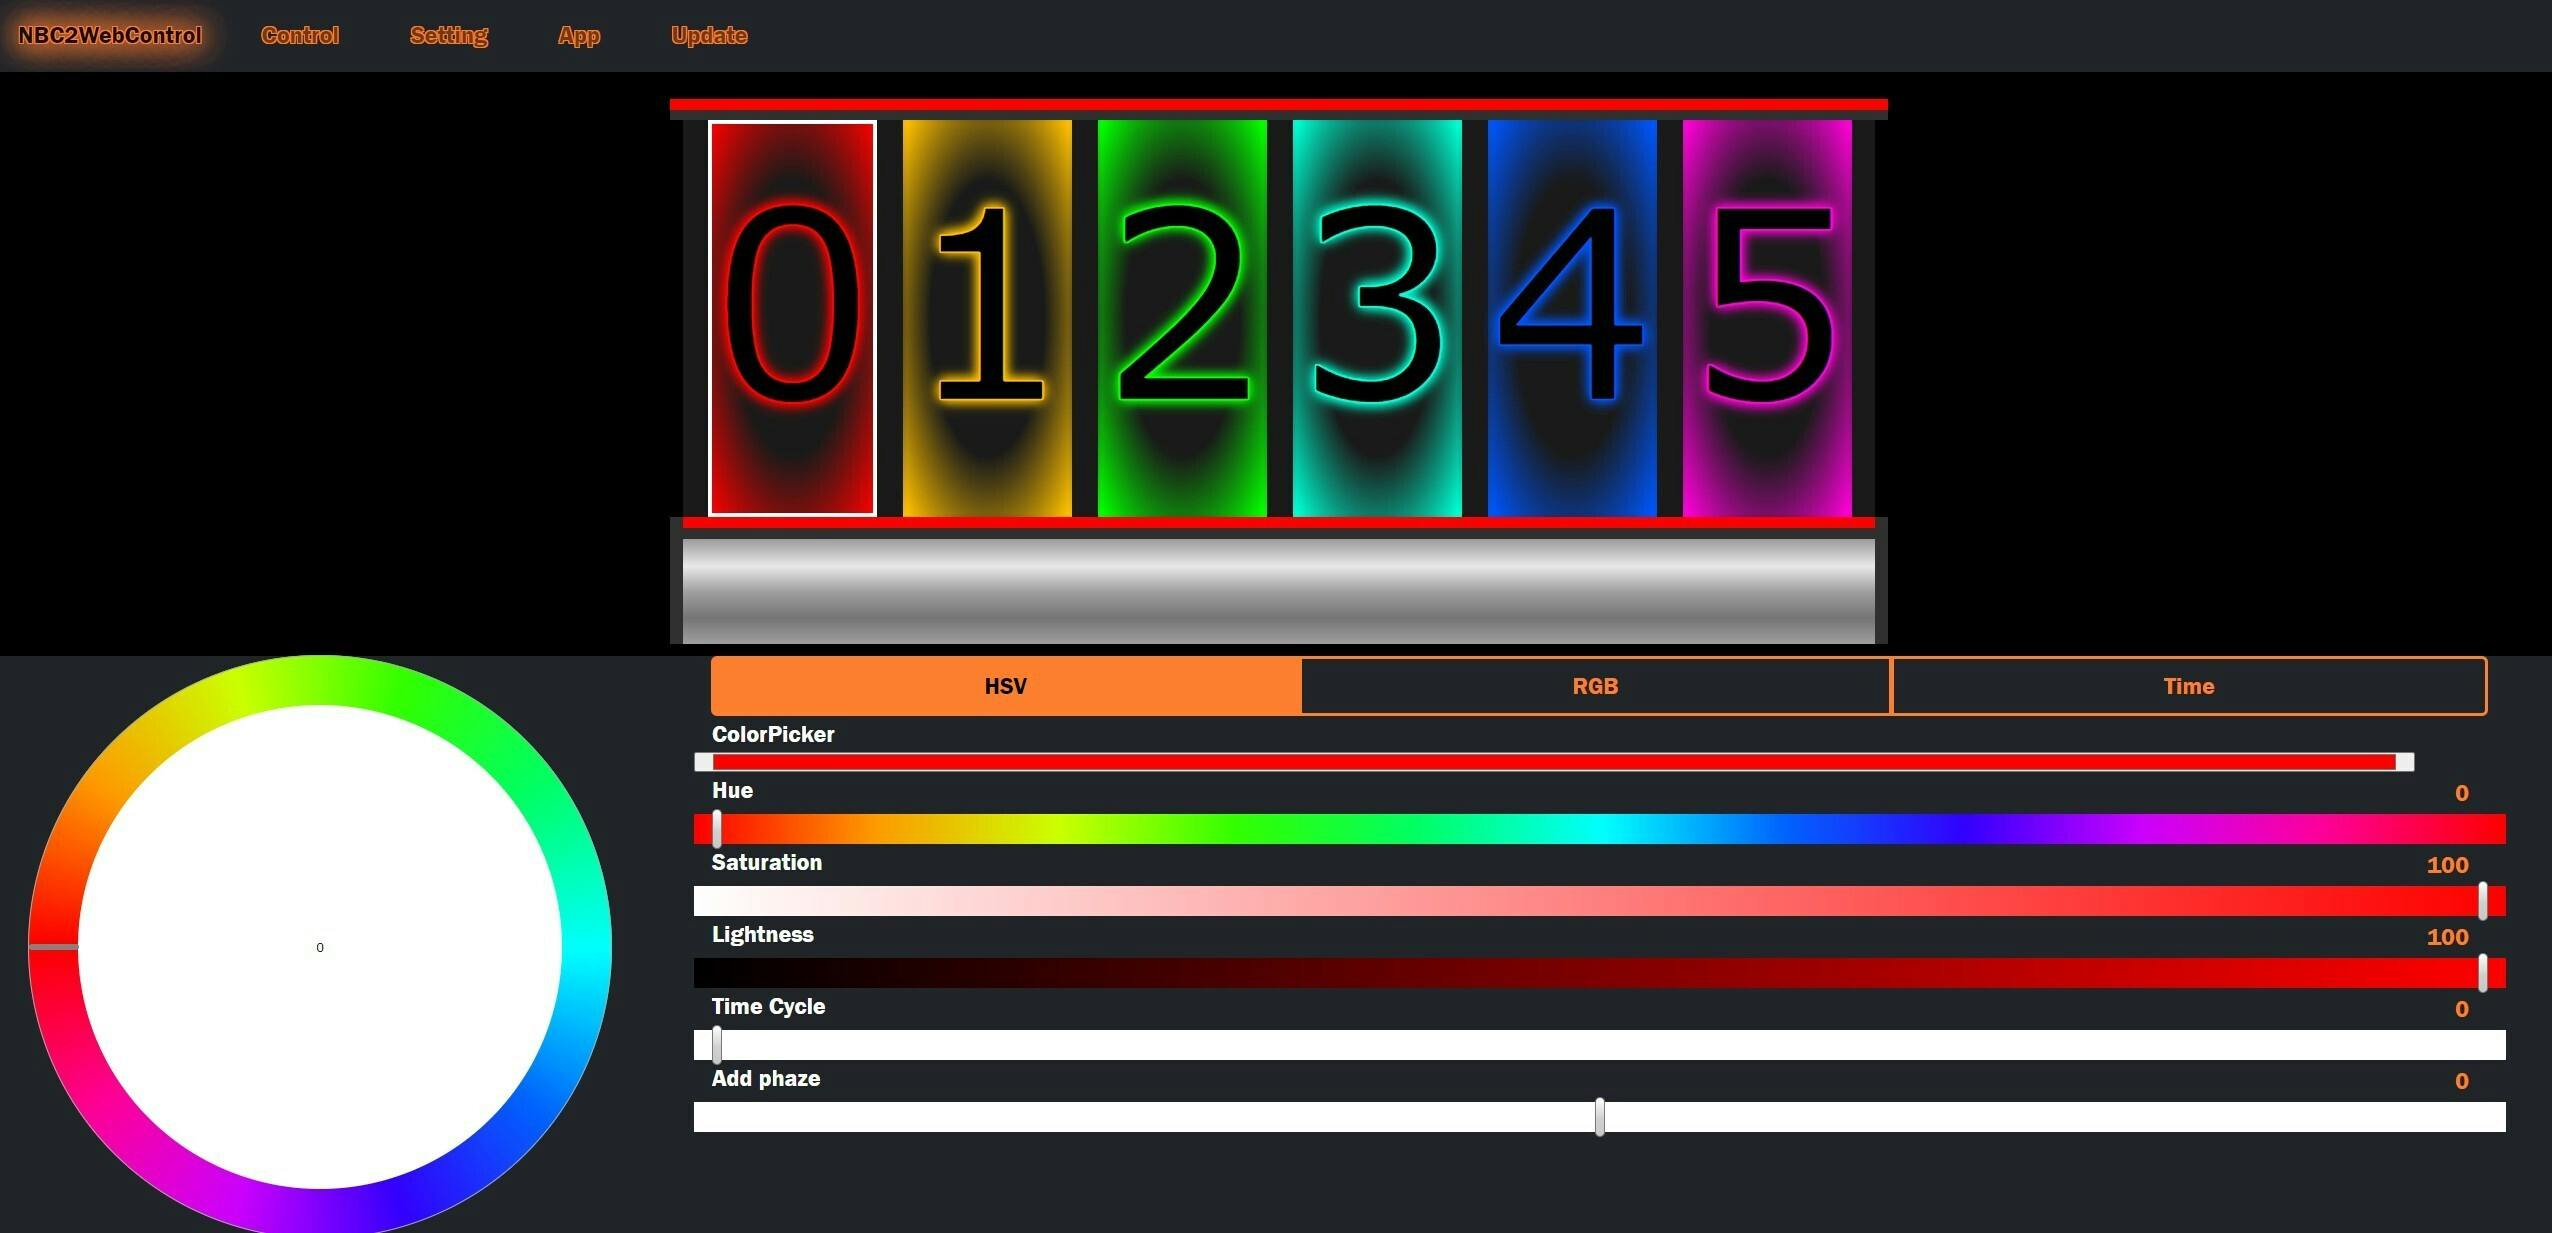Open the App page
This screenshot has height=1233, width=2552.
(x=579, y=36)
